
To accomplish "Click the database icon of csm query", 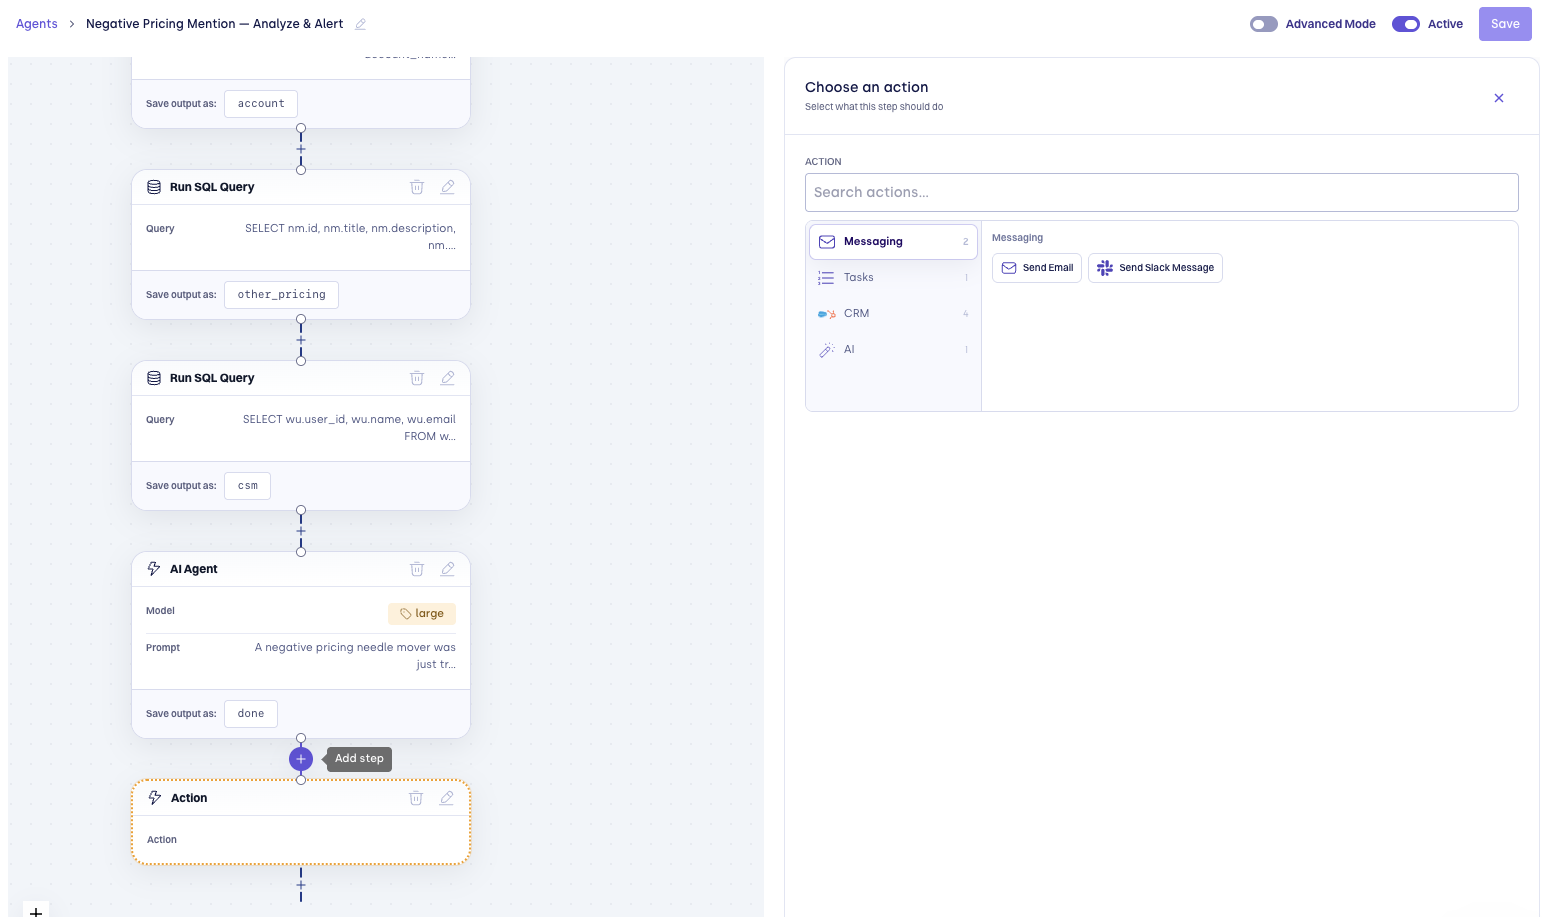I will point(154,378).
